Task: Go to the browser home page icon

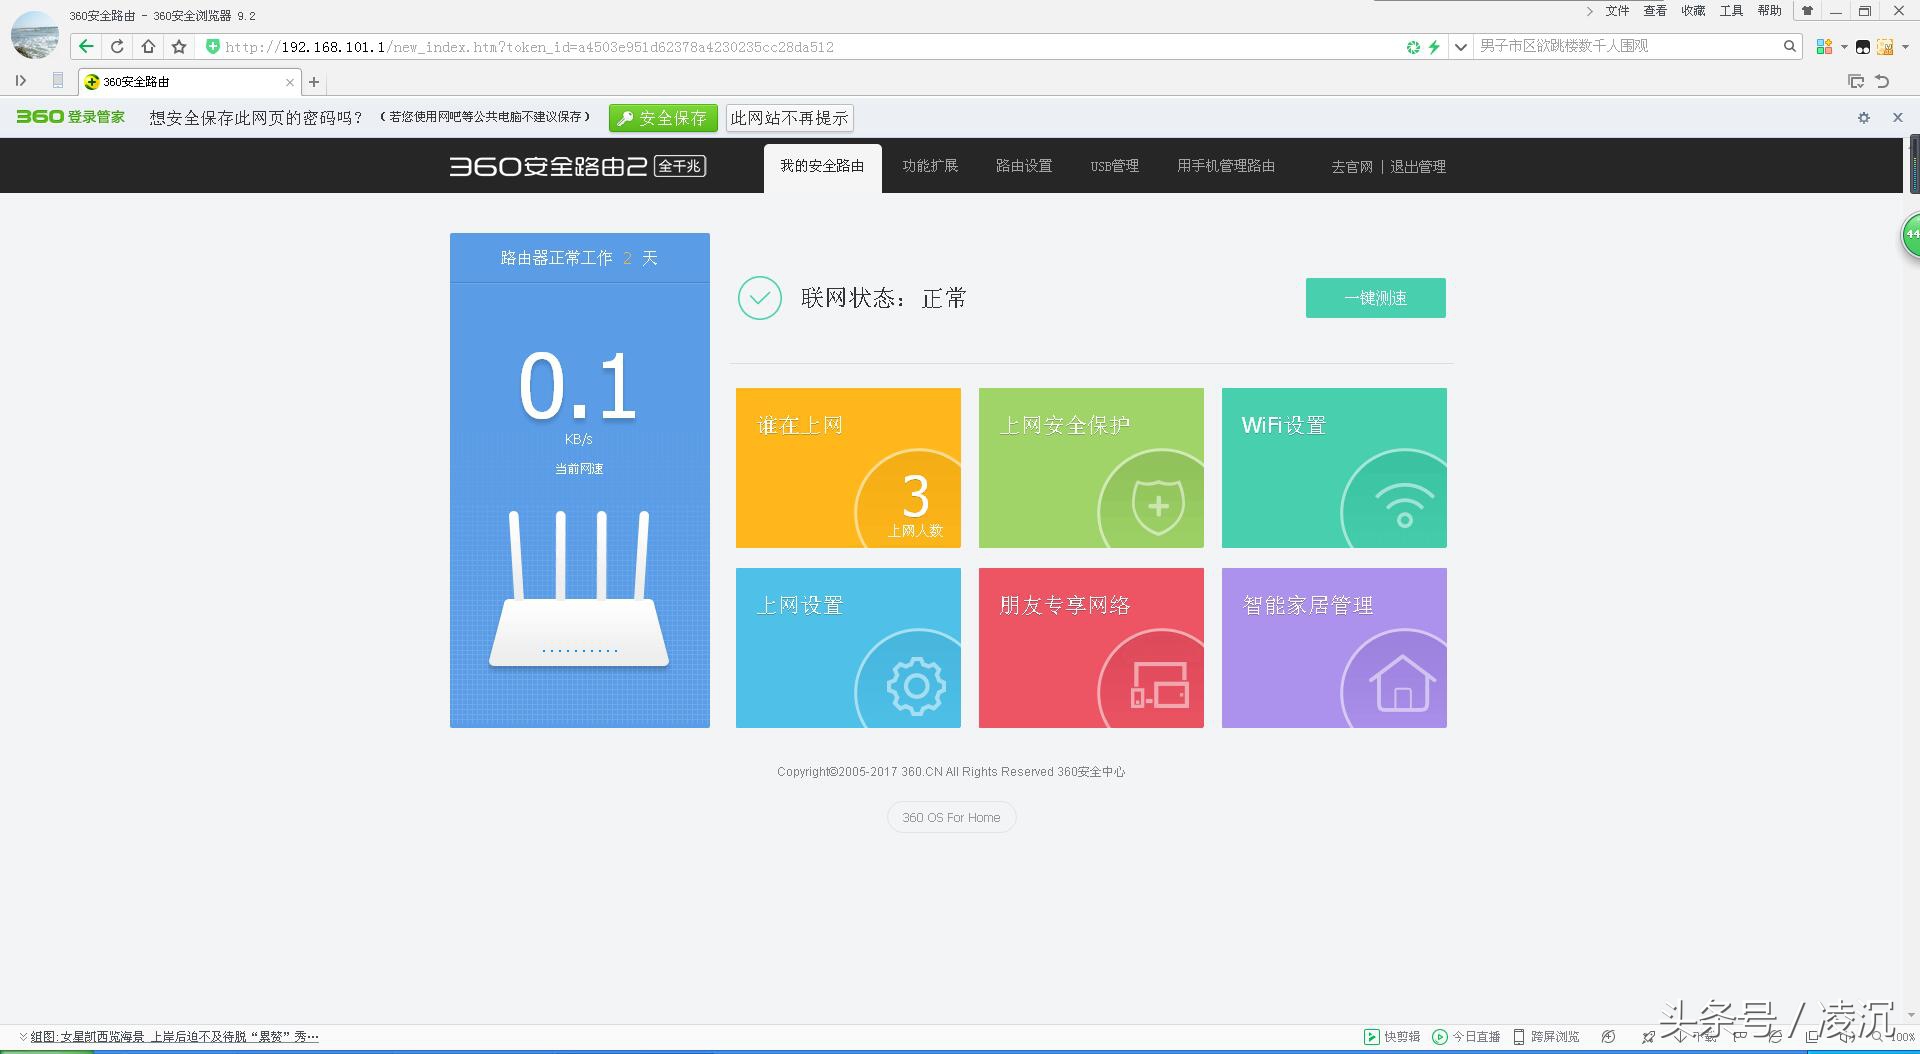Action: tap(148, 46)
